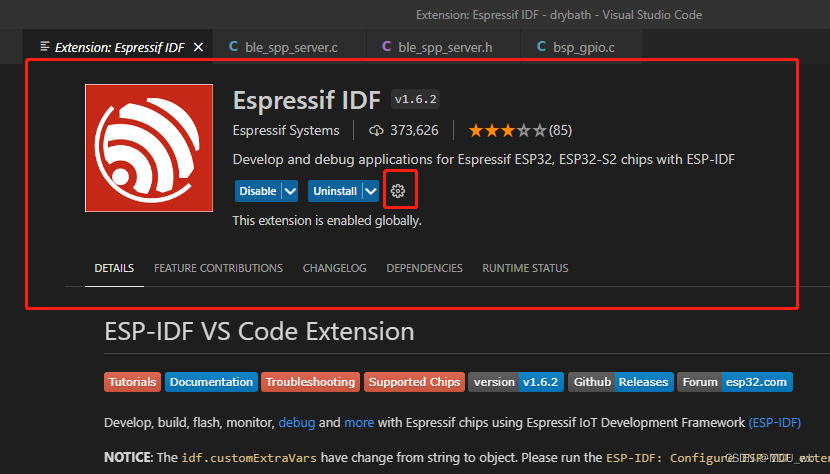830x474 pixels.
Task: Disable the Espressif IDF extension
Action: (x=258, y=191)
